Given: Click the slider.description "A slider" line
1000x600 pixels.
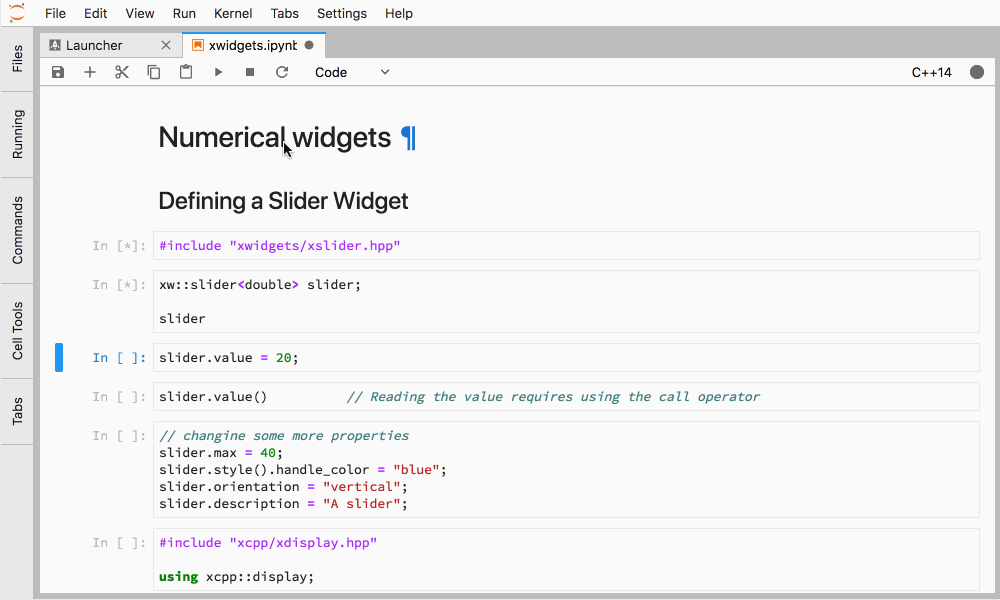Looking at the screenshot, I should (283, 504).
